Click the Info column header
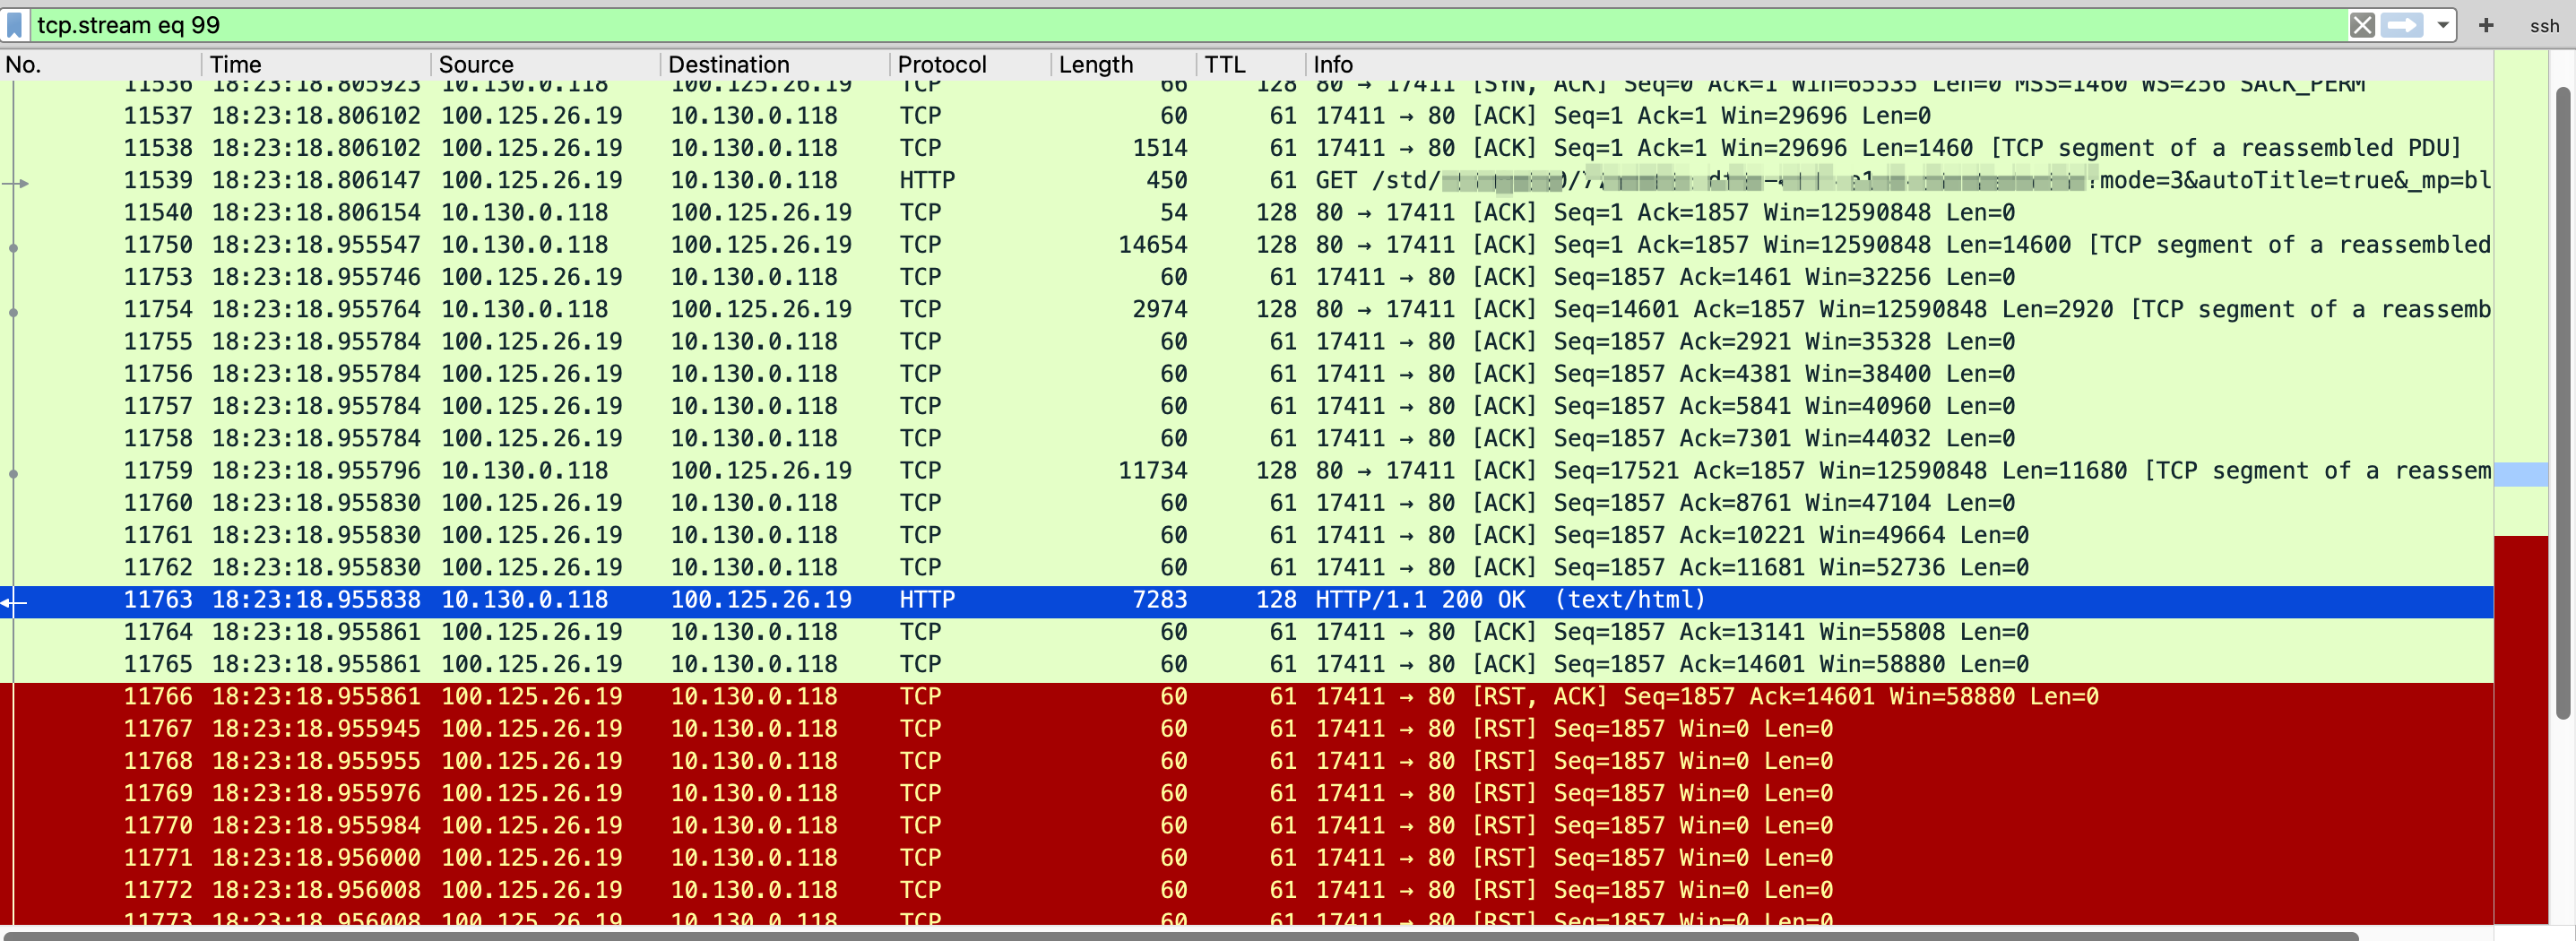 [1332, 65]
